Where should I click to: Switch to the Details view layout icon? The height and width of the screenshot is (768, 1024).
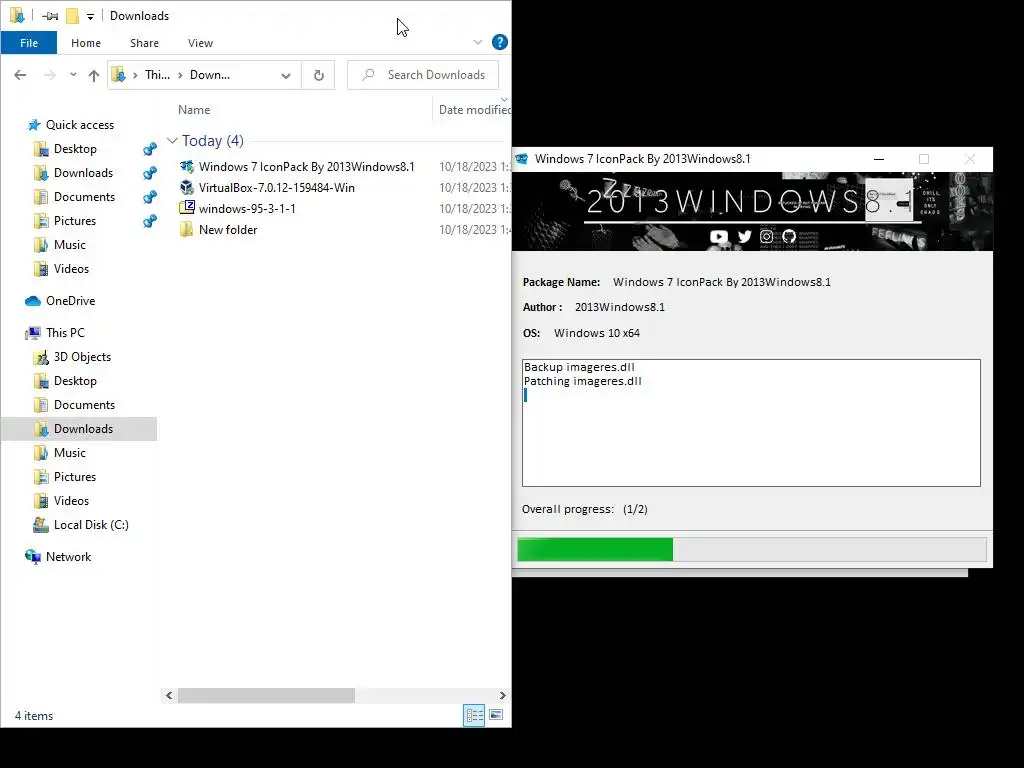point(474,716)
